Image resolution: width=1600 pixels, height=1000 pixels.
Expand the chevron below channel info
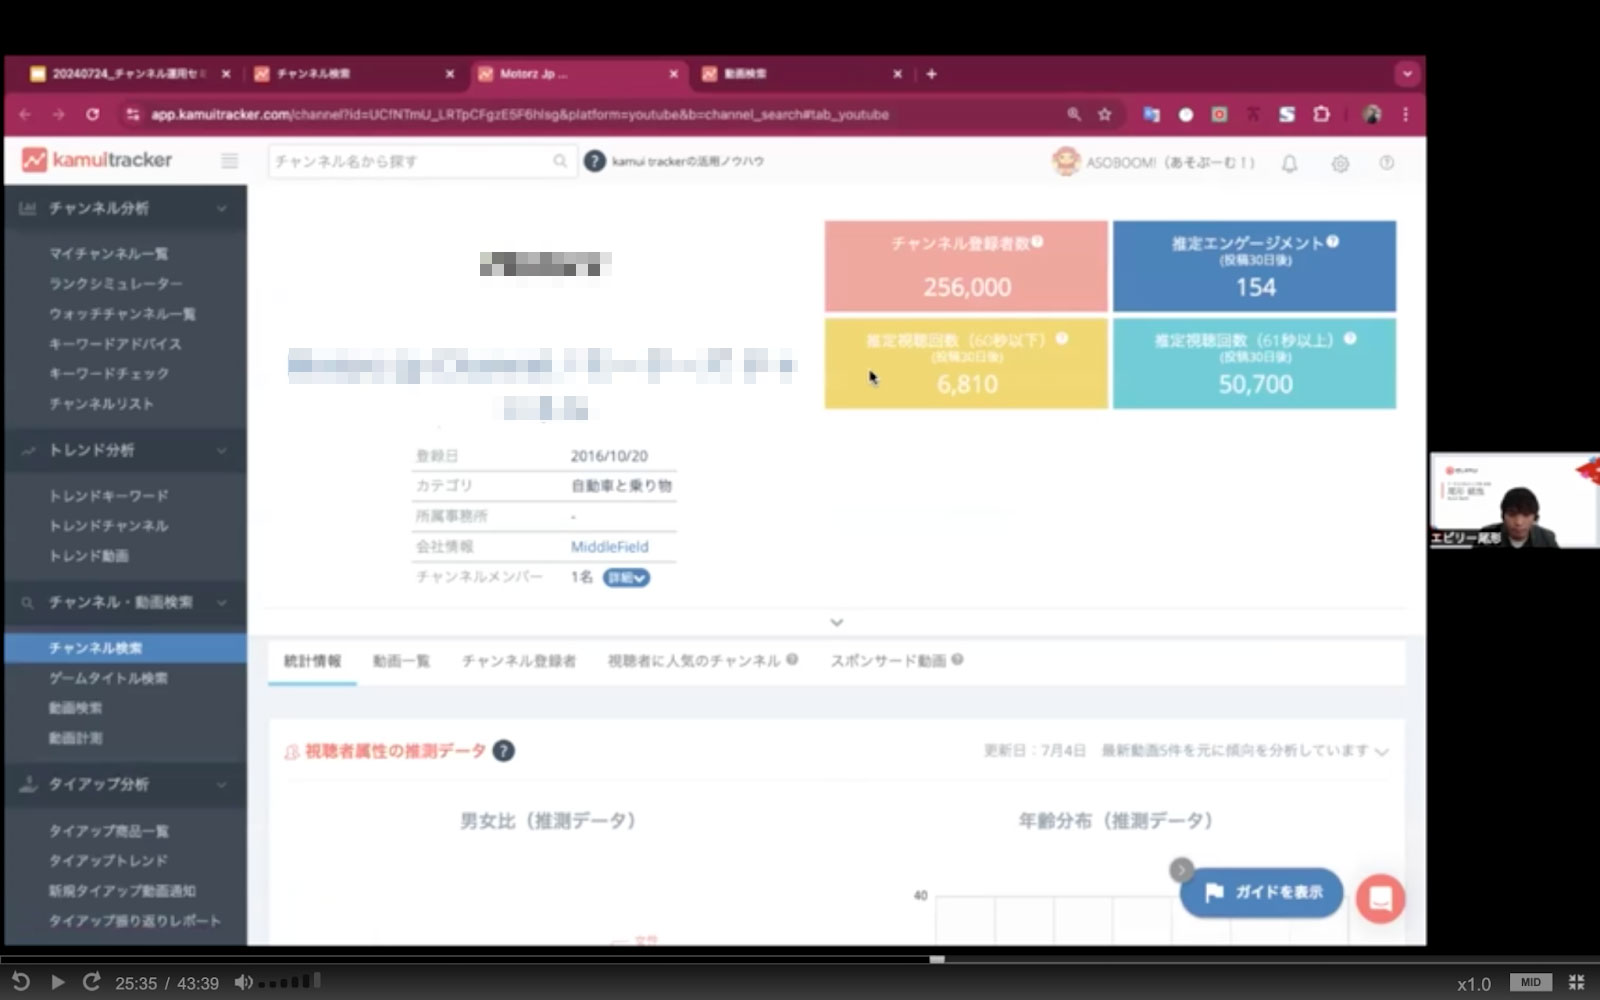tap(837, 623)
